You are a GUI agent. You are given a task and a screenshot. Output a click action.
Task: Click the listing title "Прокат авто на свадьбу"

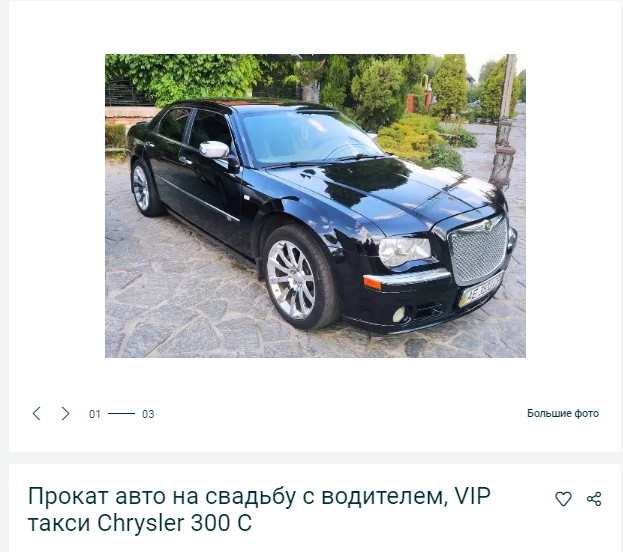pyautogui.click(x=162, y=496)
